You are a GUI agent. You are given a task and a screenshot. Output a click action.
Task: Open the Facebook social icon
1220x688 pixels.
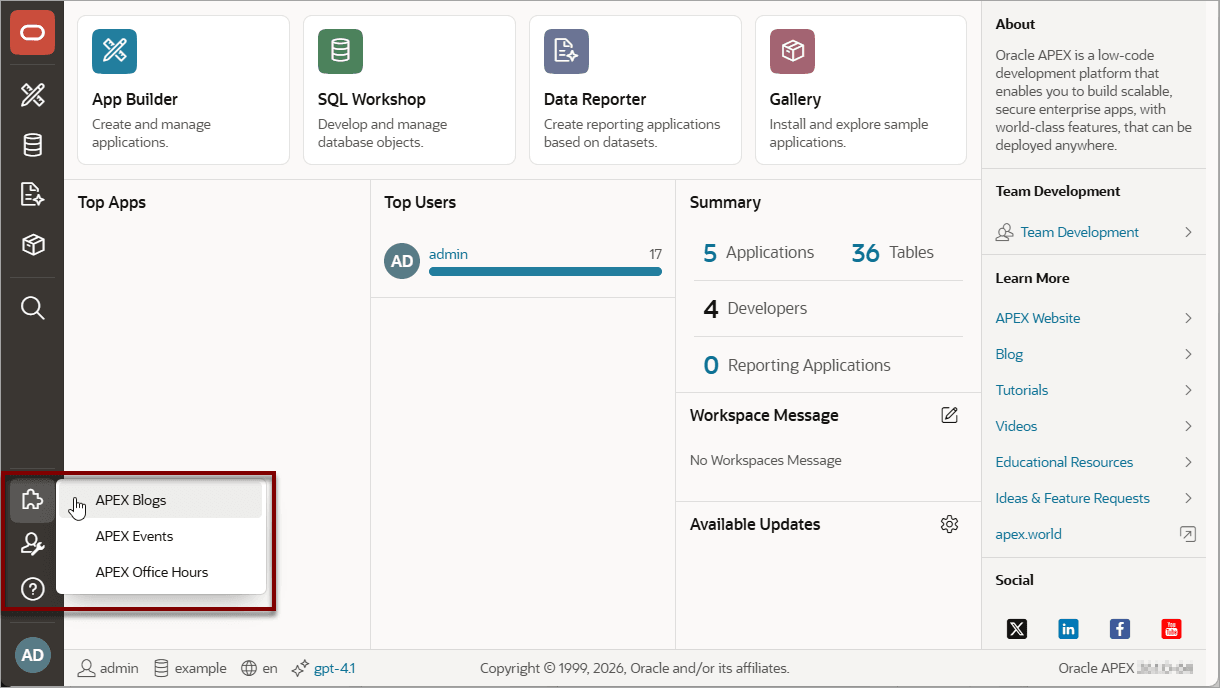coord(1120,629)
